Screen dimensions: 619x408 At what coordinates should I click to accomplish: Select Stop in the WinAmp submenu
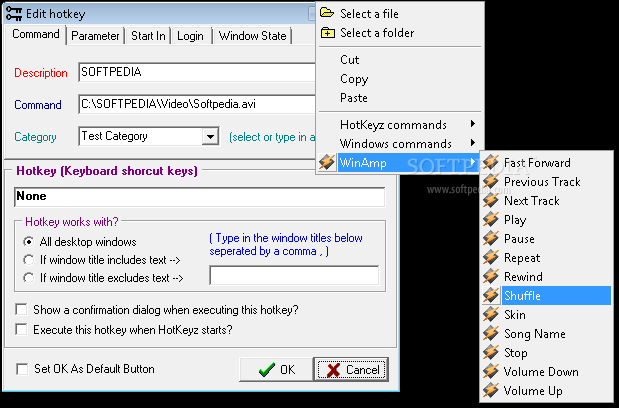[546, 353]
